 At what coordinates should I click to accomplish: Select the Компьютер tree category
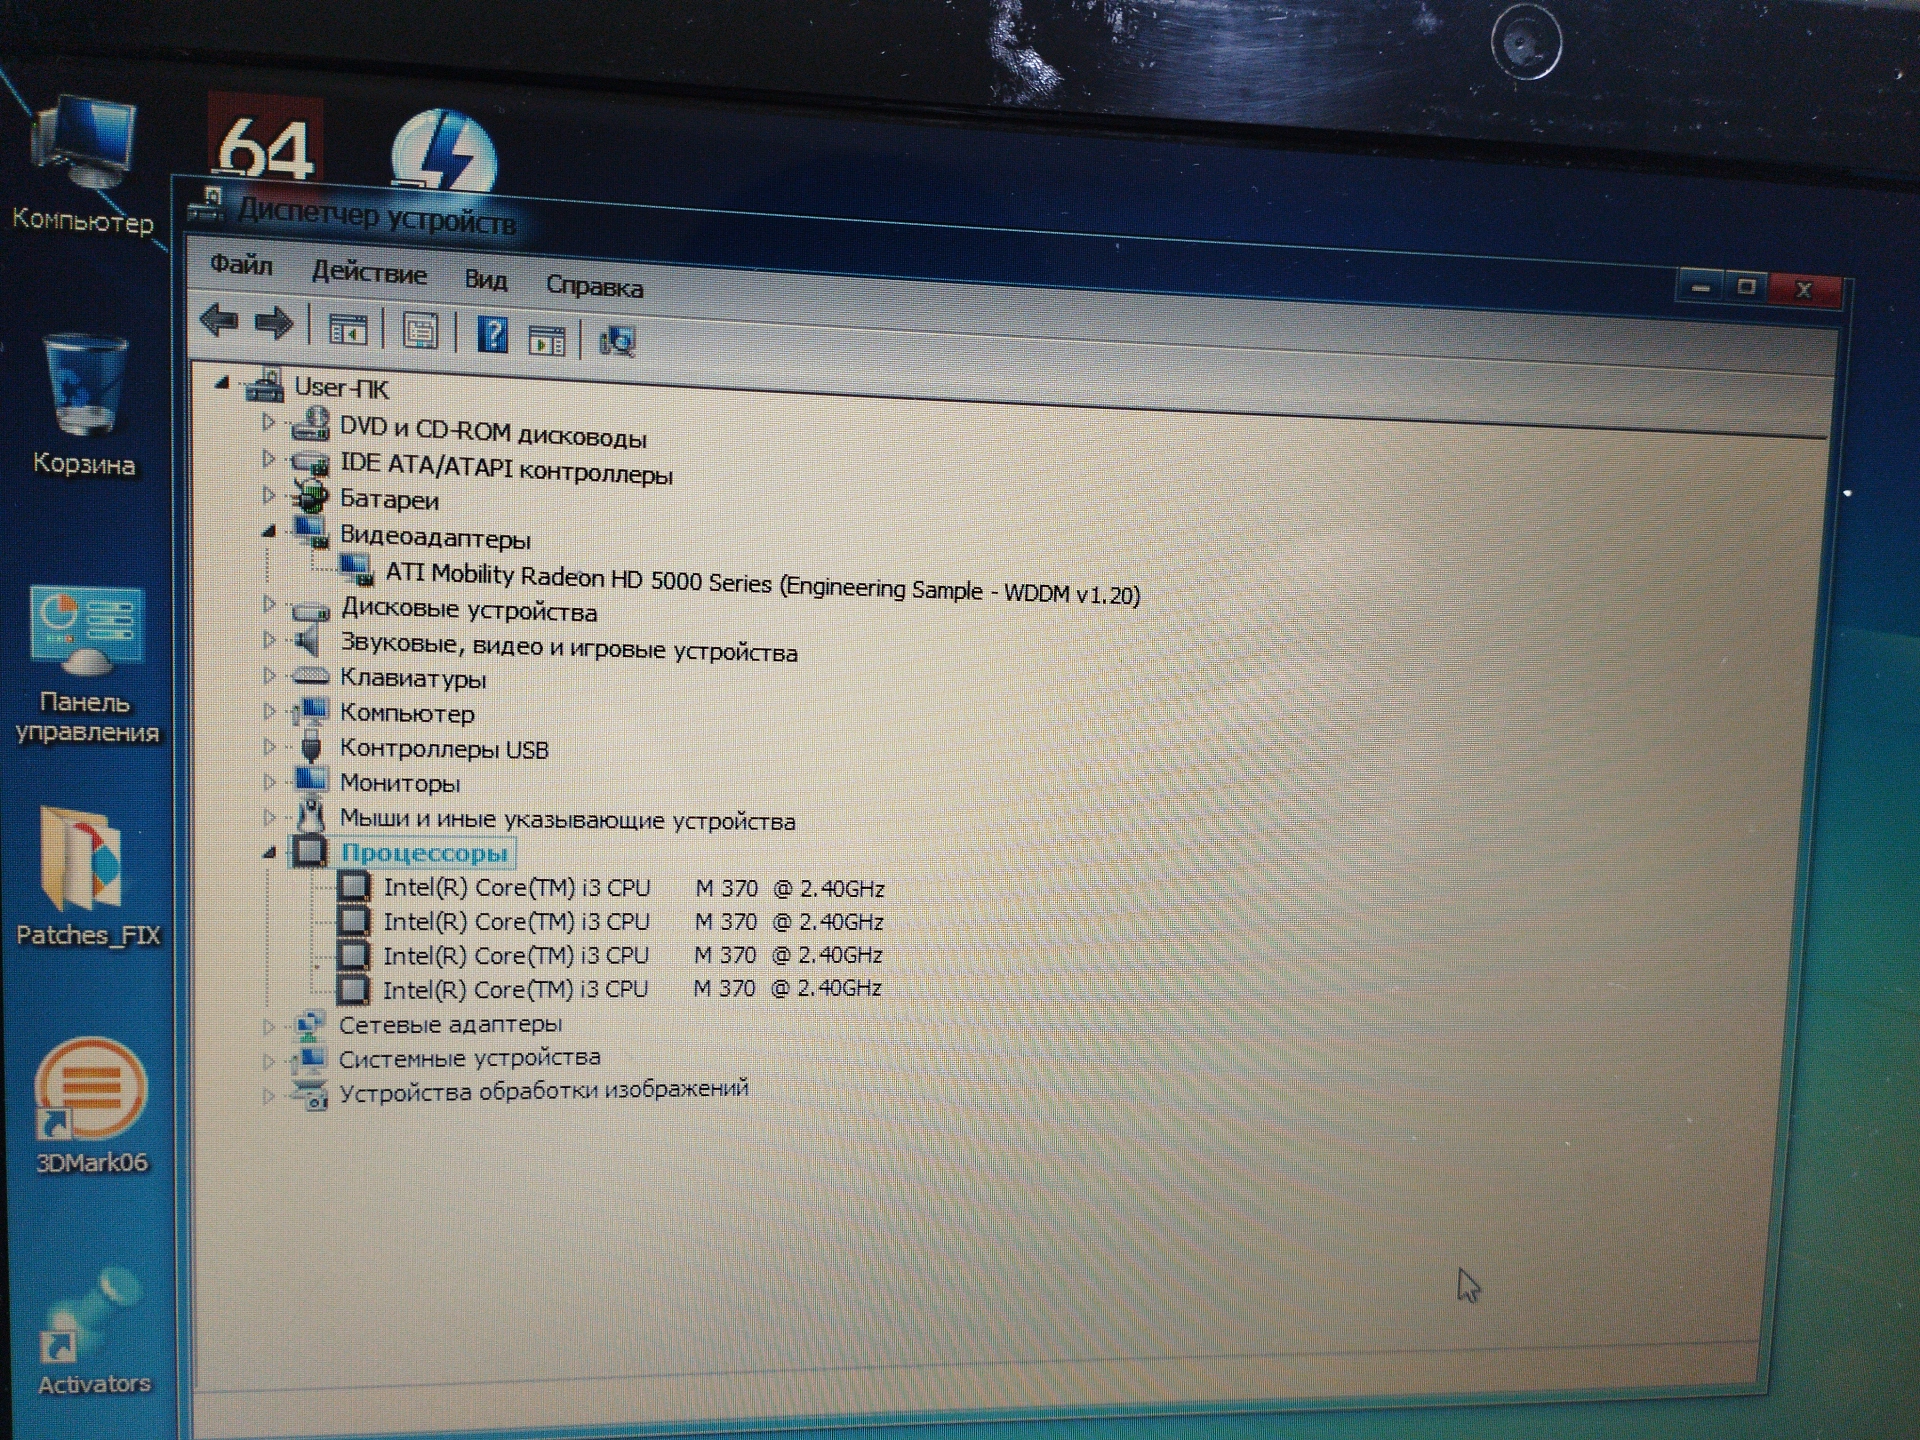tap(407, 713)
